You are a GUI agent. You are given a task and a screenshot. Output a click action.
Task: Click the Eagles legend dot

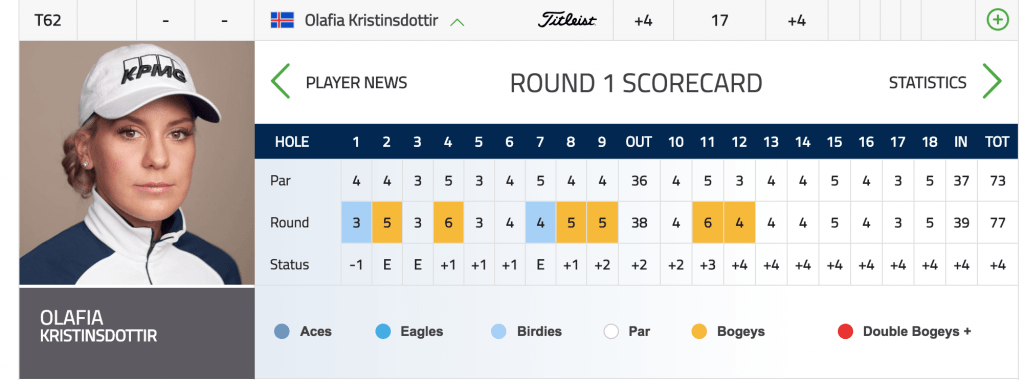click(383, 332)
